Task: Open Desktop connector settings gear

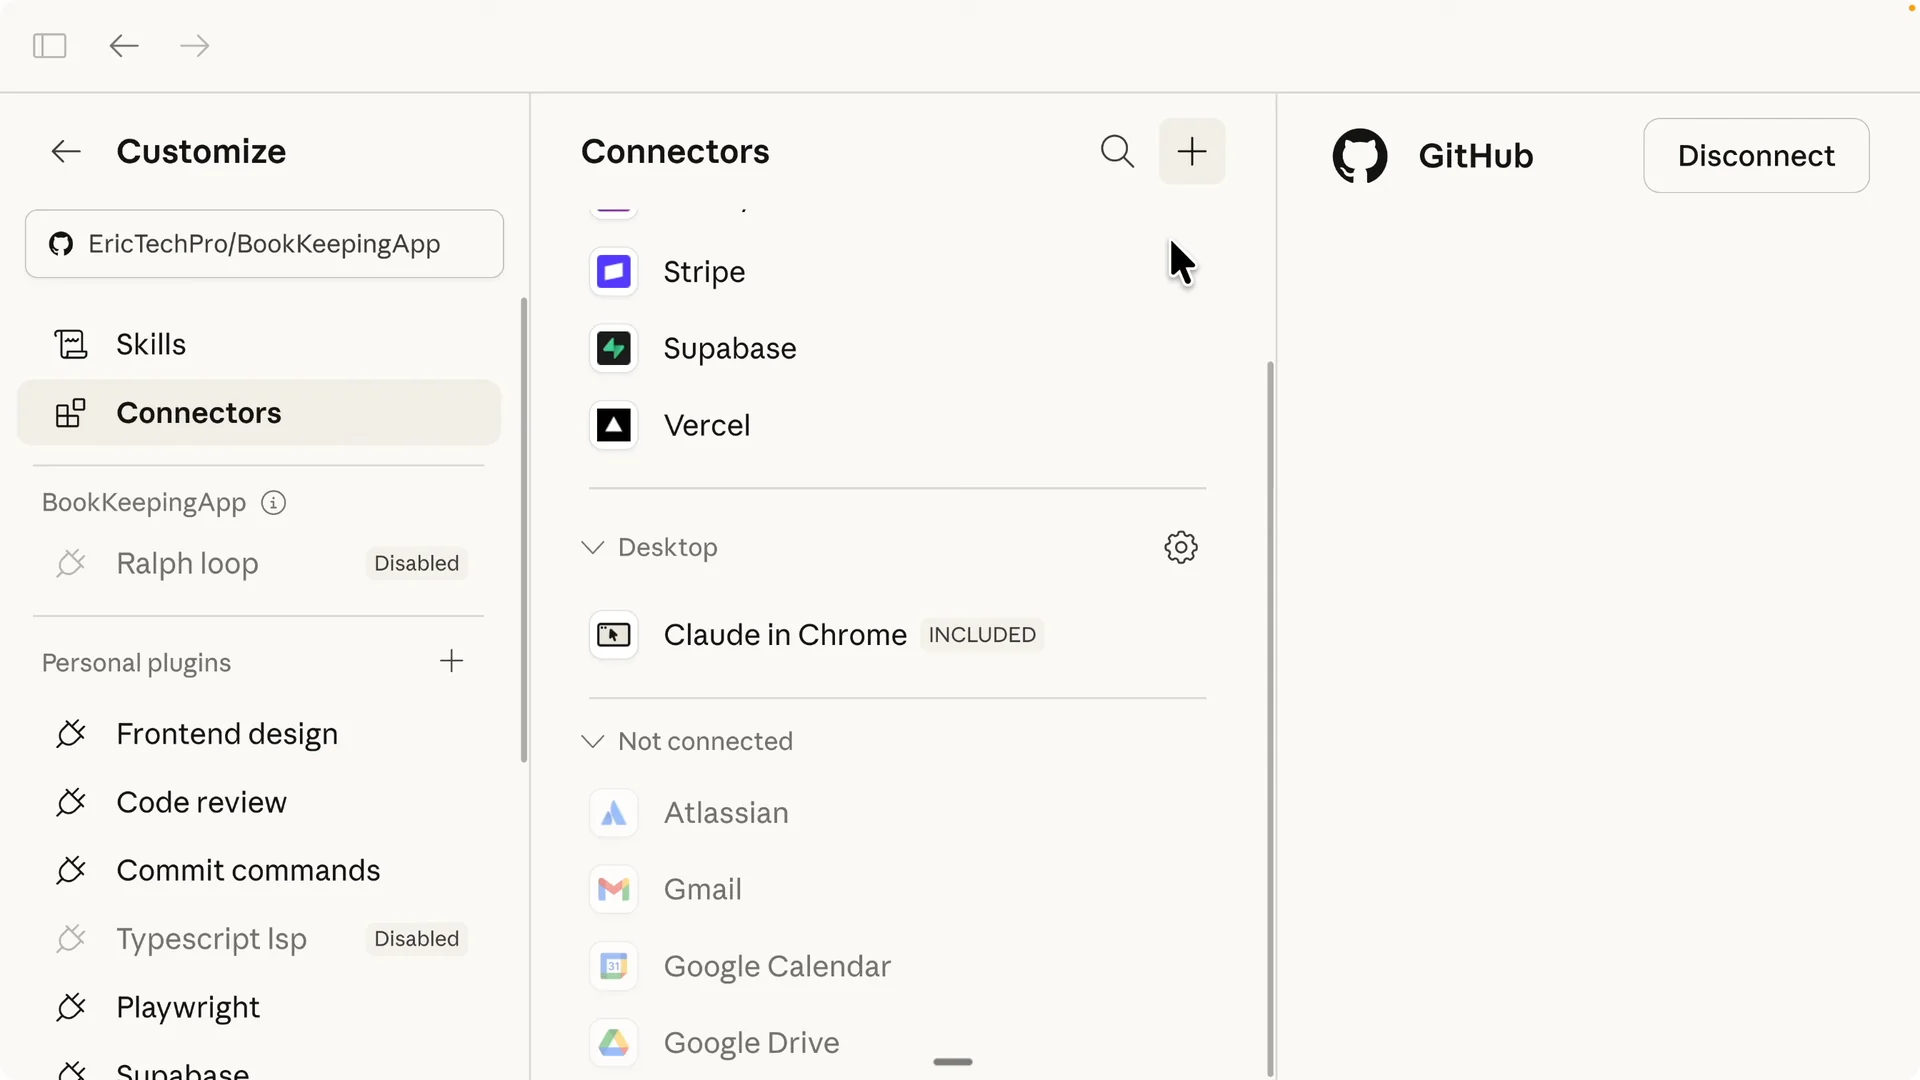Action: (1180, 548)
